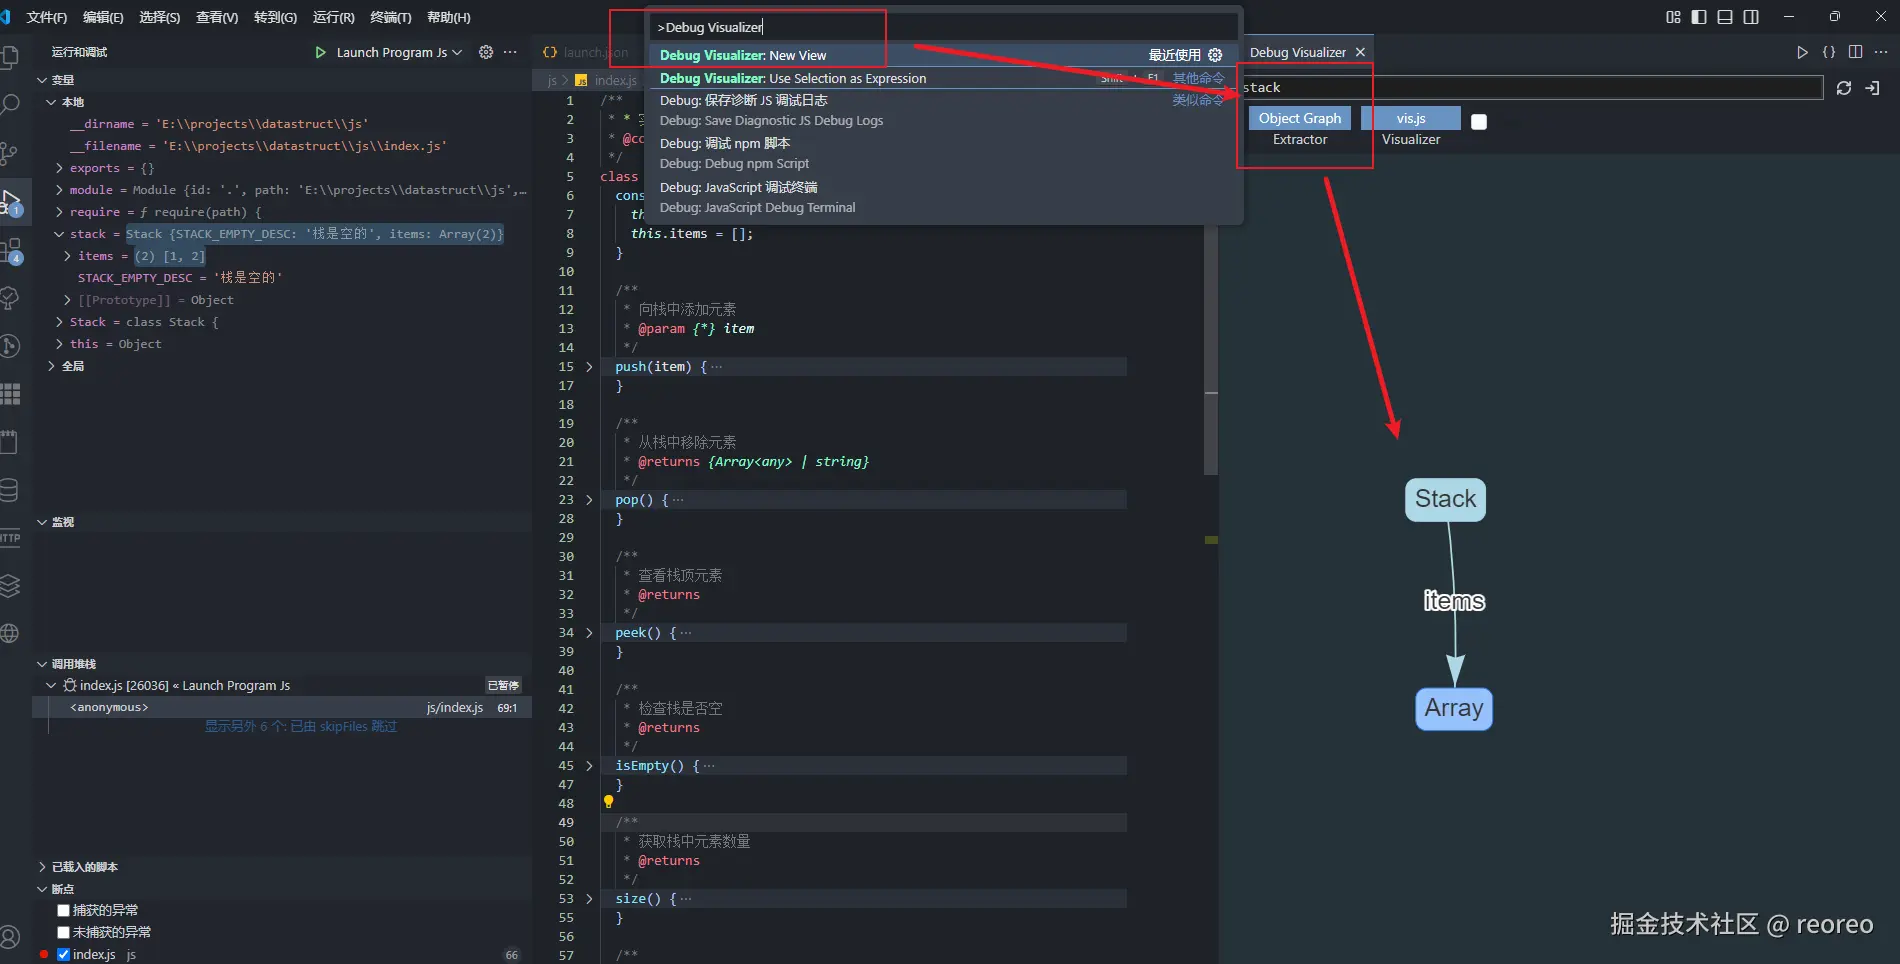The width and height of the screenshot is (1900, 964).
Task: Expand the 全局 scope
Action: [x=51, y=366]
